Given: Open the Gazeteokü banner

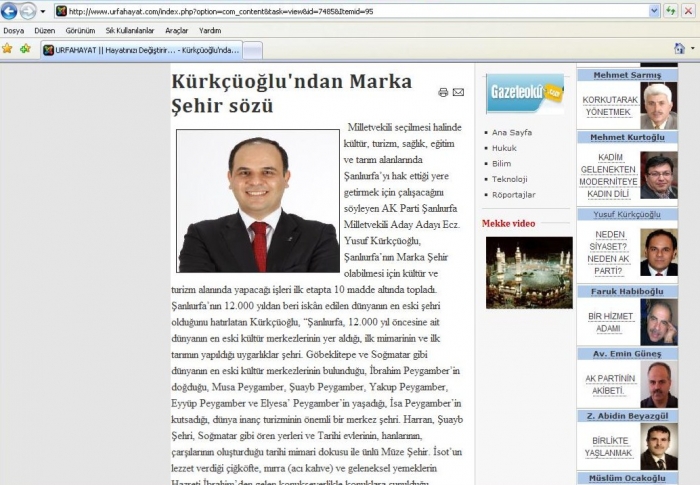Looking at the screenshot, I should [x=525, y=94].
